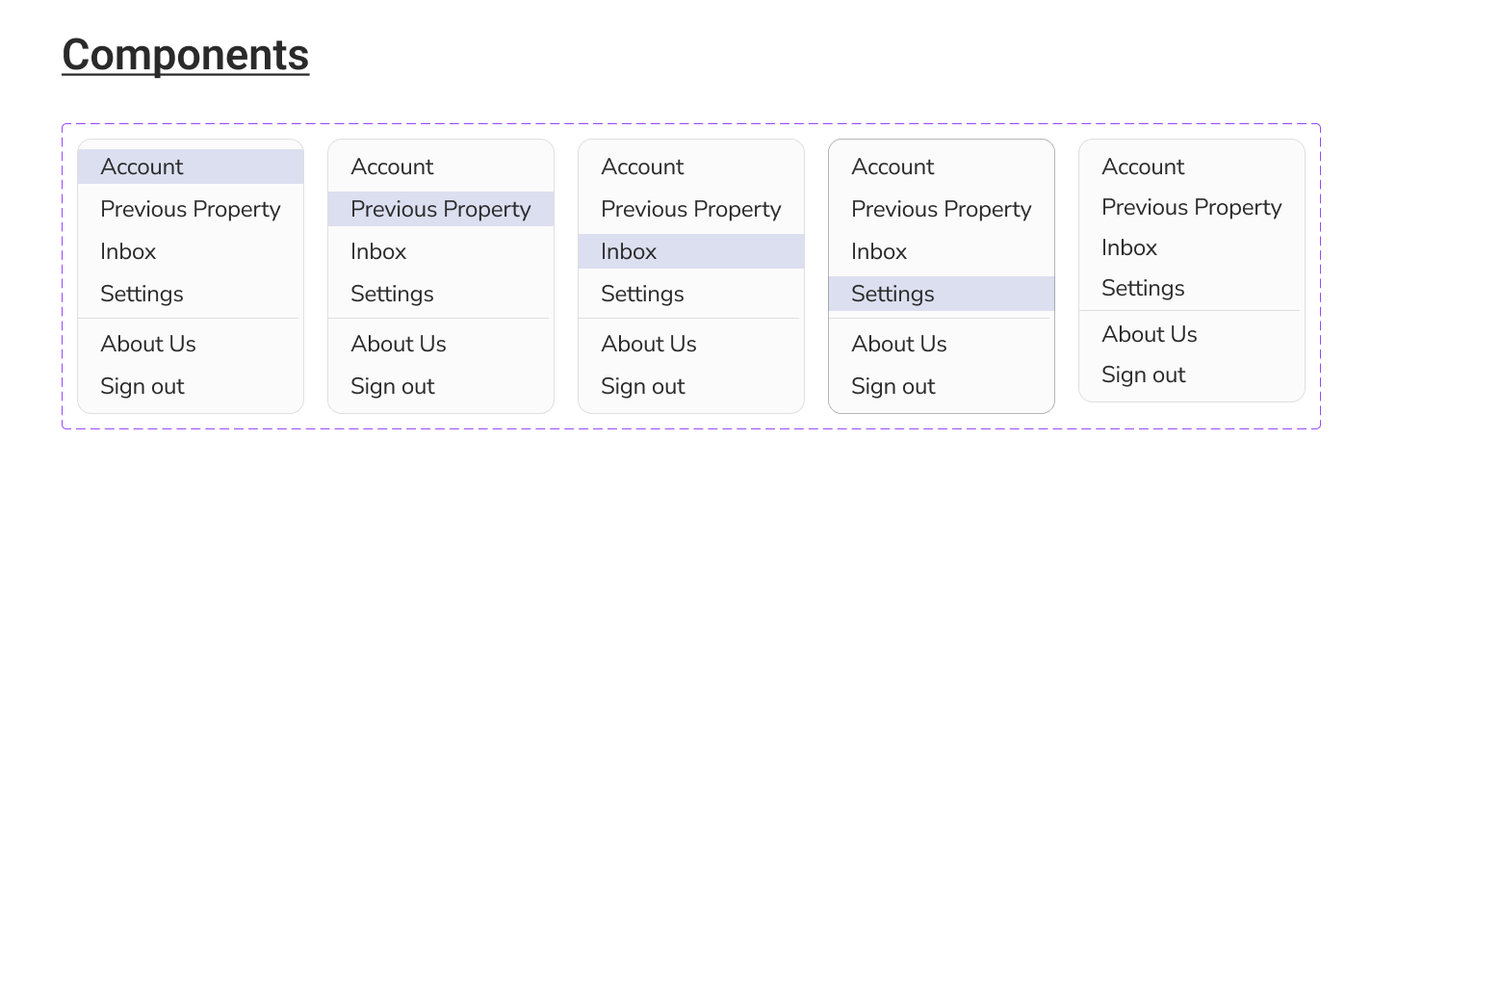Click About Us in menu with Settings highlighted
This screenshot has height=982, width=1500.
(898, 344)
